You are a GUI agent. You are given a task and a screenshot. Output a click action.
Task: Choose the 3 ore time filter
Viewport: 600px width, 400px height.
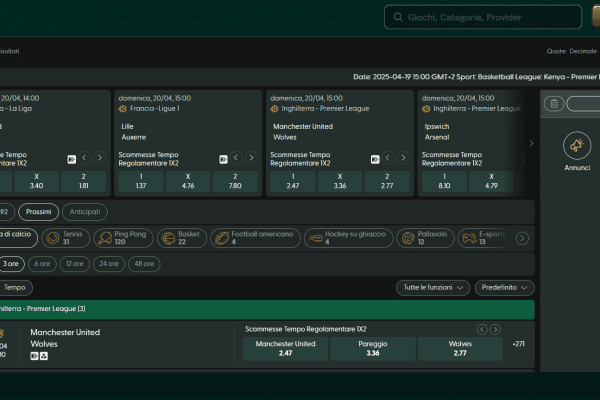tap(11, 264)
